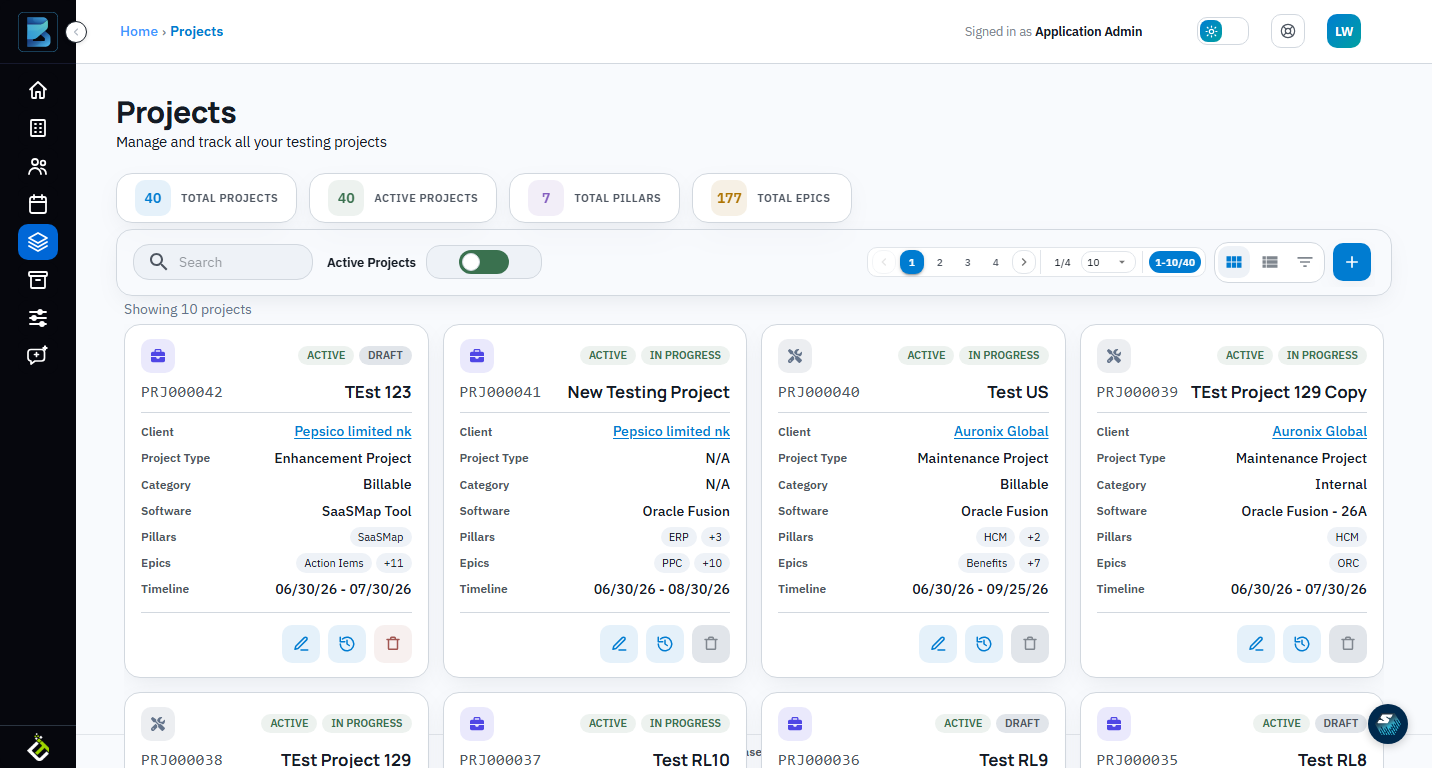Go to page 3 of projects

tap(967, 262)
